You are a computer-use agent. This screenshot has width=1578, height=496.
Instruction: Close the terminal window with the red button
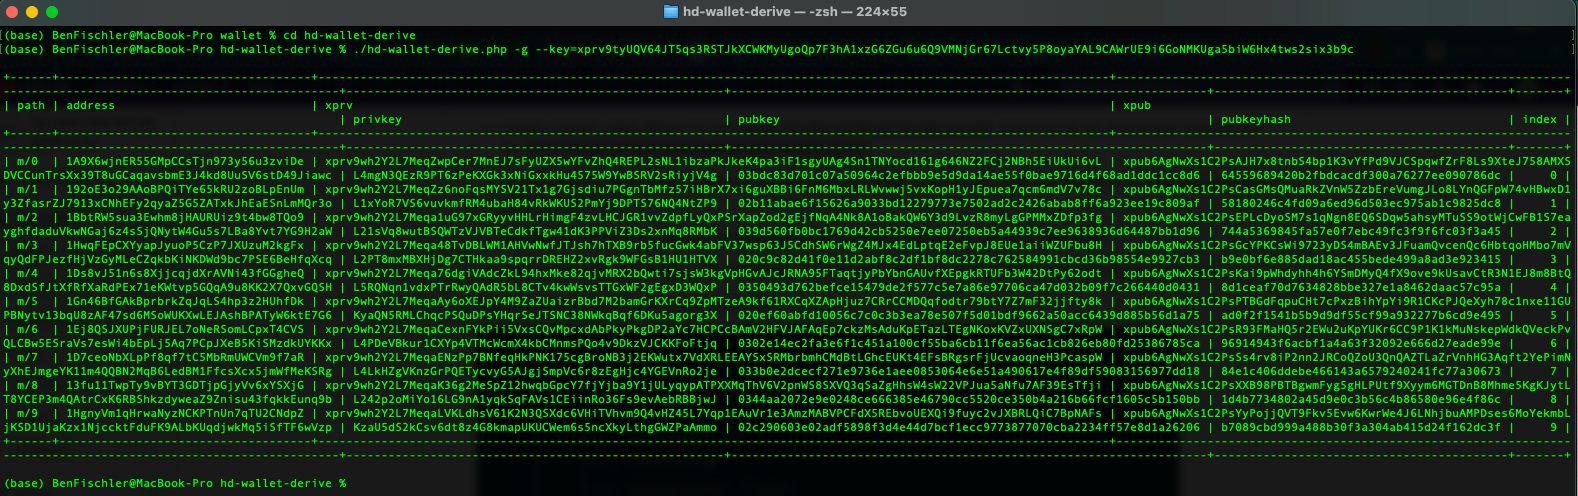[x=12, y=12]
